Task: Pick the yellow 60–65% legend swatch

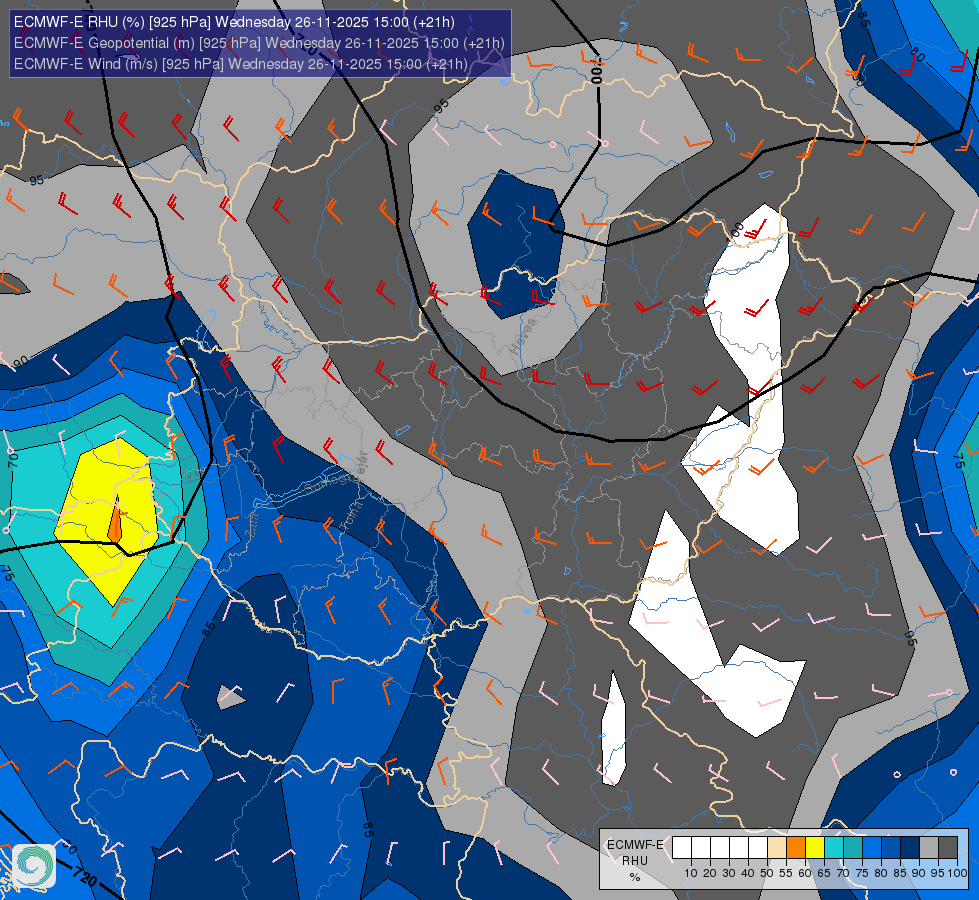Action: point(815,848)
